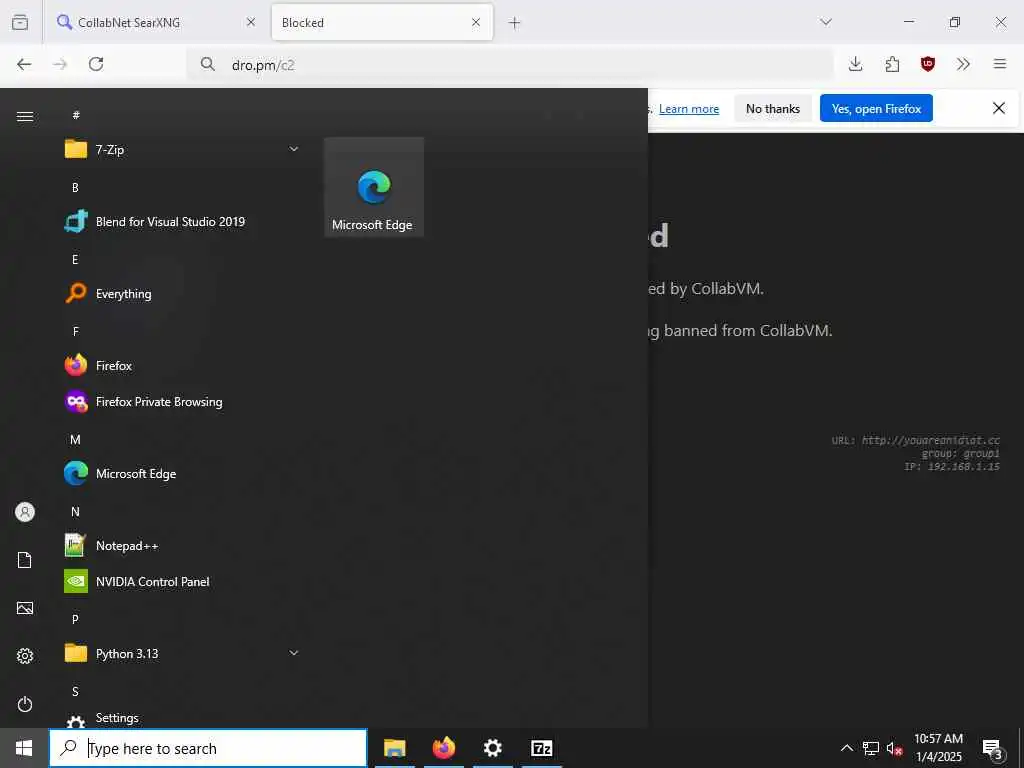Close the Blocked tab

(476, 22)
